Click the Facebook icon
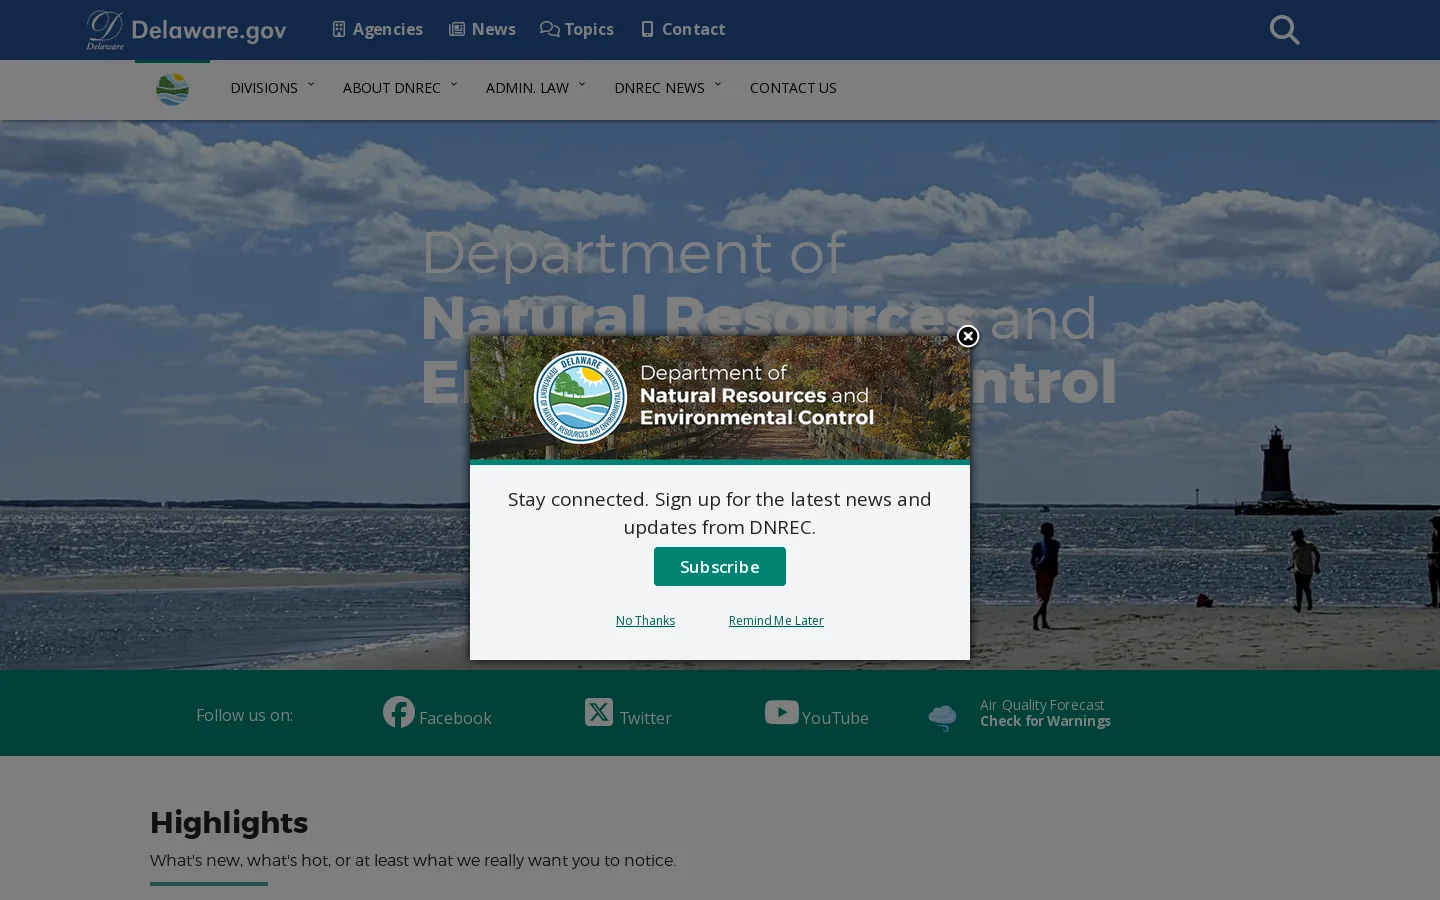 click(x=399, y=712)
